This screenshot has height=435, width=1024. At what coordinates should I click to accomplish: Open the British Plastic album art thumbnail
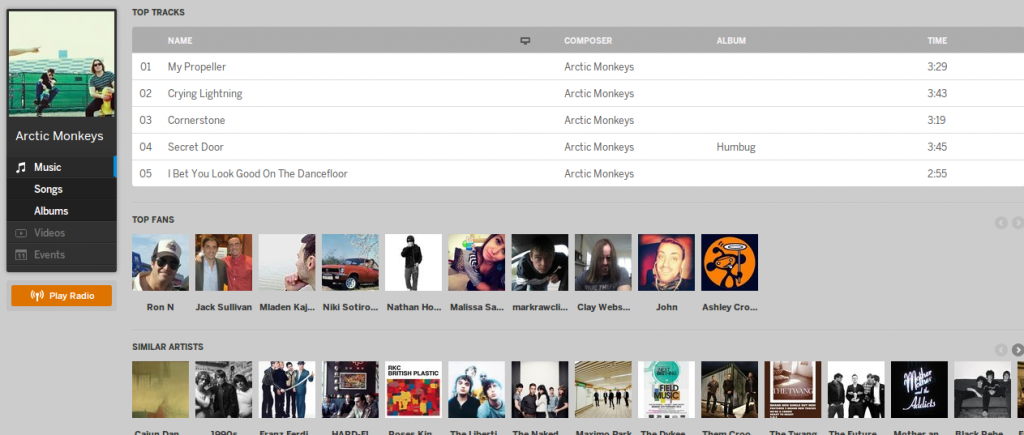[413, 390]
